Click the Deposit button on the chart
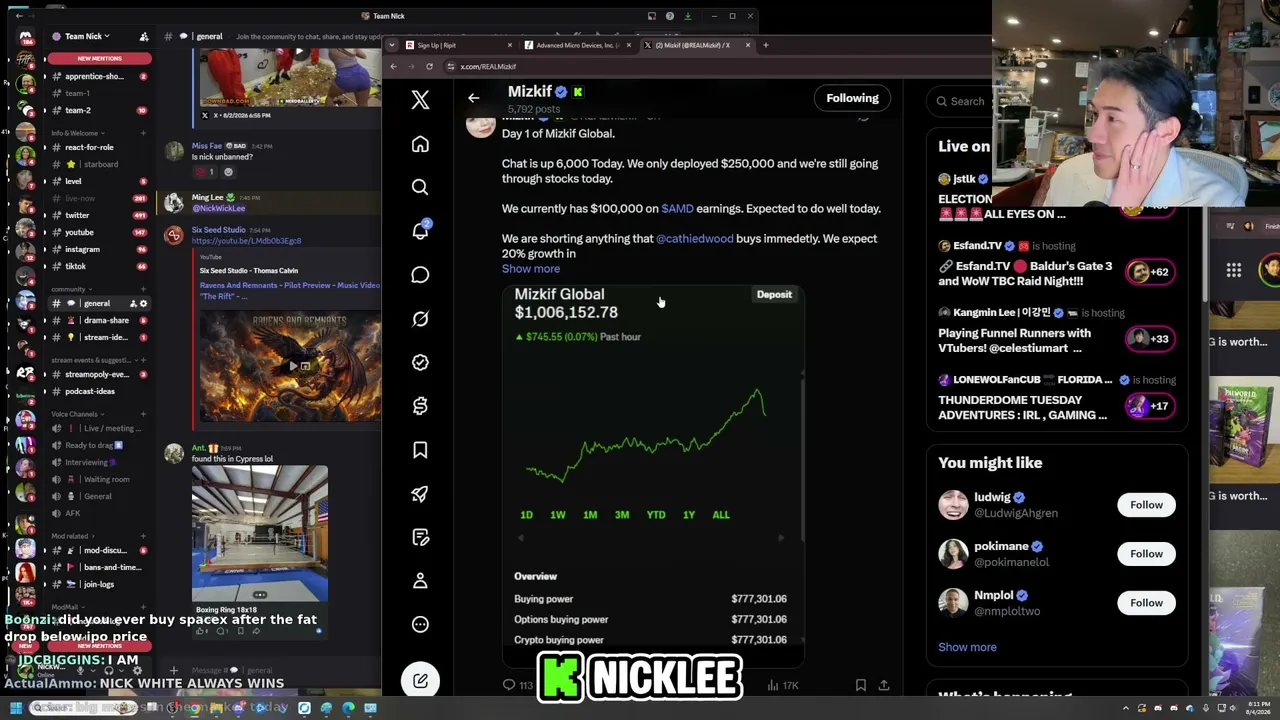Viewport: 1280px width, 720px height. tap(774, 295)
